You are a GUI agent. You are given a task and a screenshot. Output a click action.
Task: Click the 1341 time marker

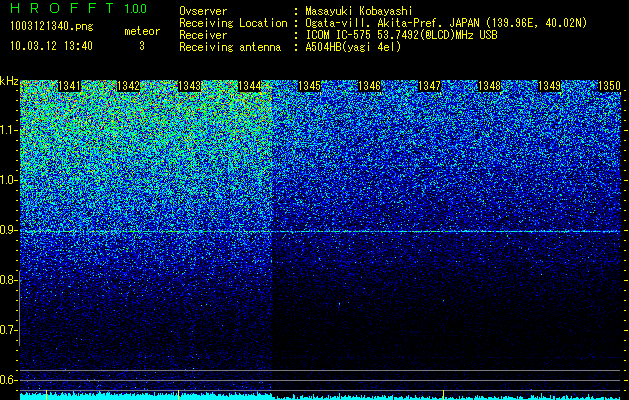[69, 86]
